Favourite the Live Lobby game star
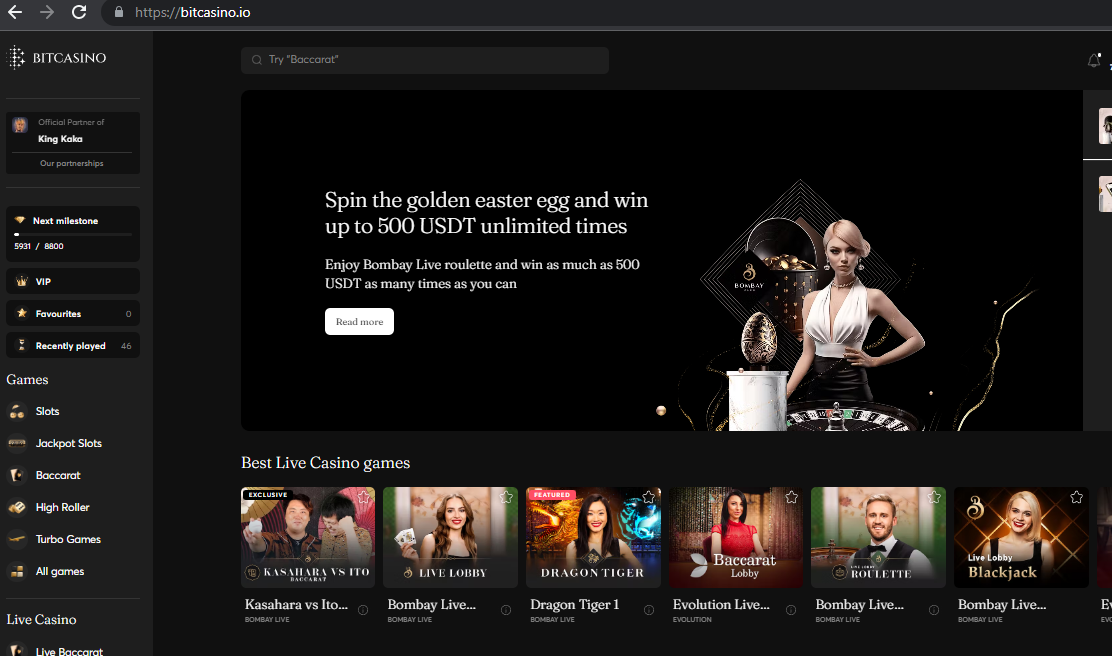The height and width of the screenshot is (656, 1112). pos(506,497)
